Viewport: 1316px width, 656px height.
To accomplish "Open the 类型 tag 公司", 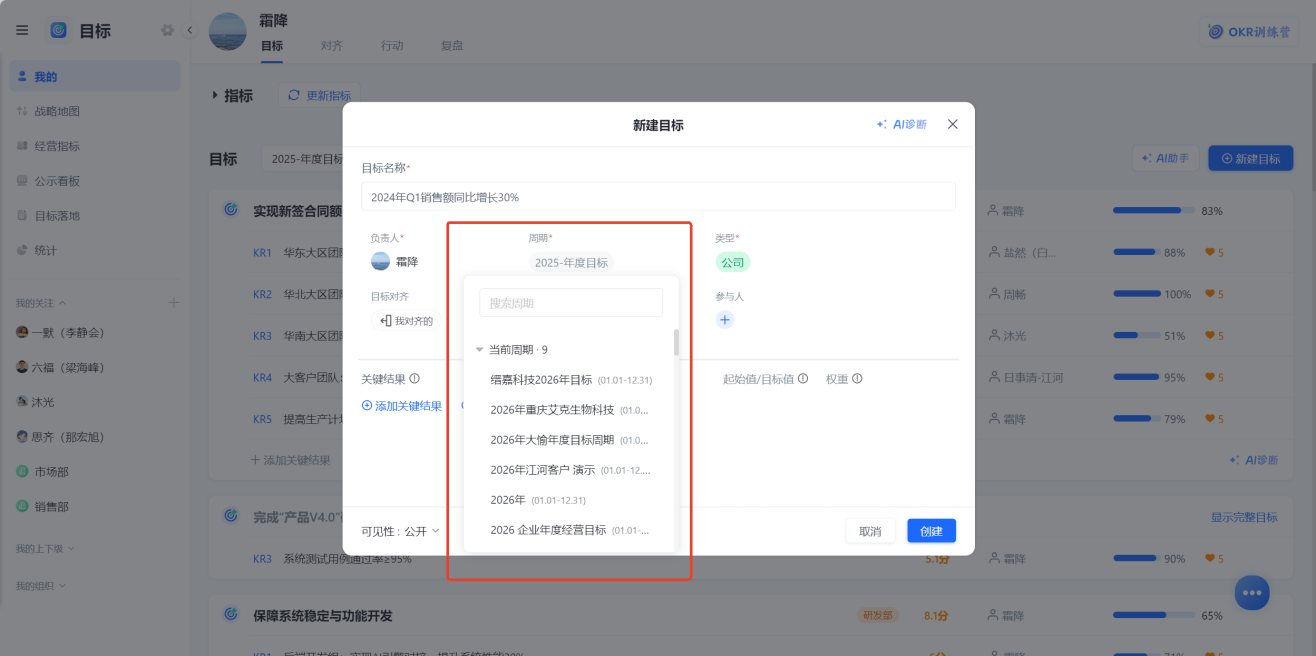I will tap(733, 262).
